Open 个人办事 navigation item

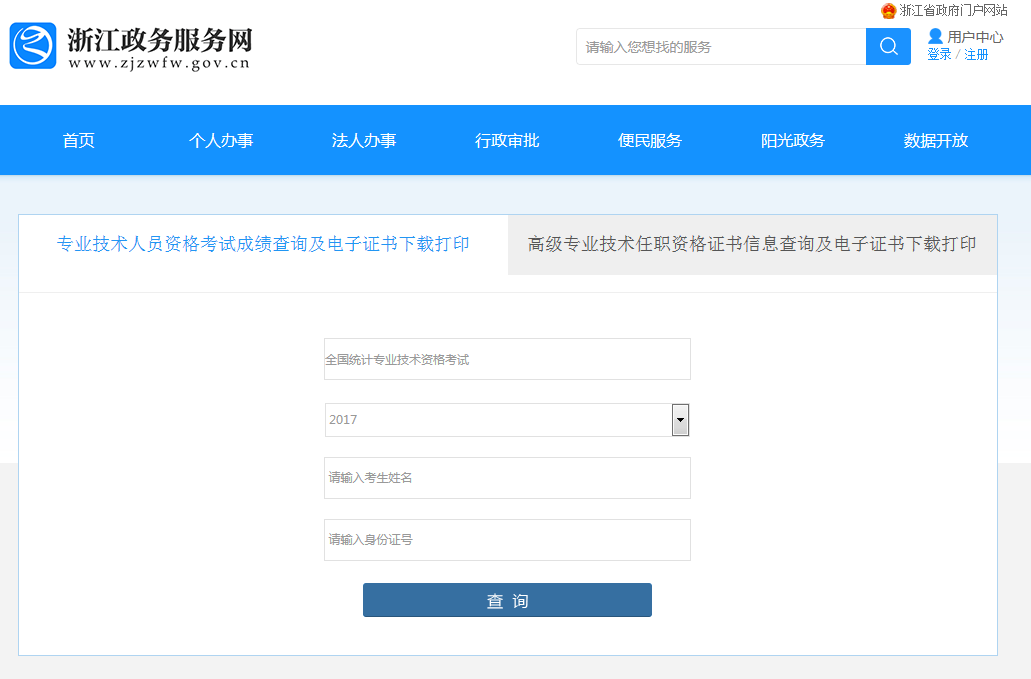click(221, 141)
